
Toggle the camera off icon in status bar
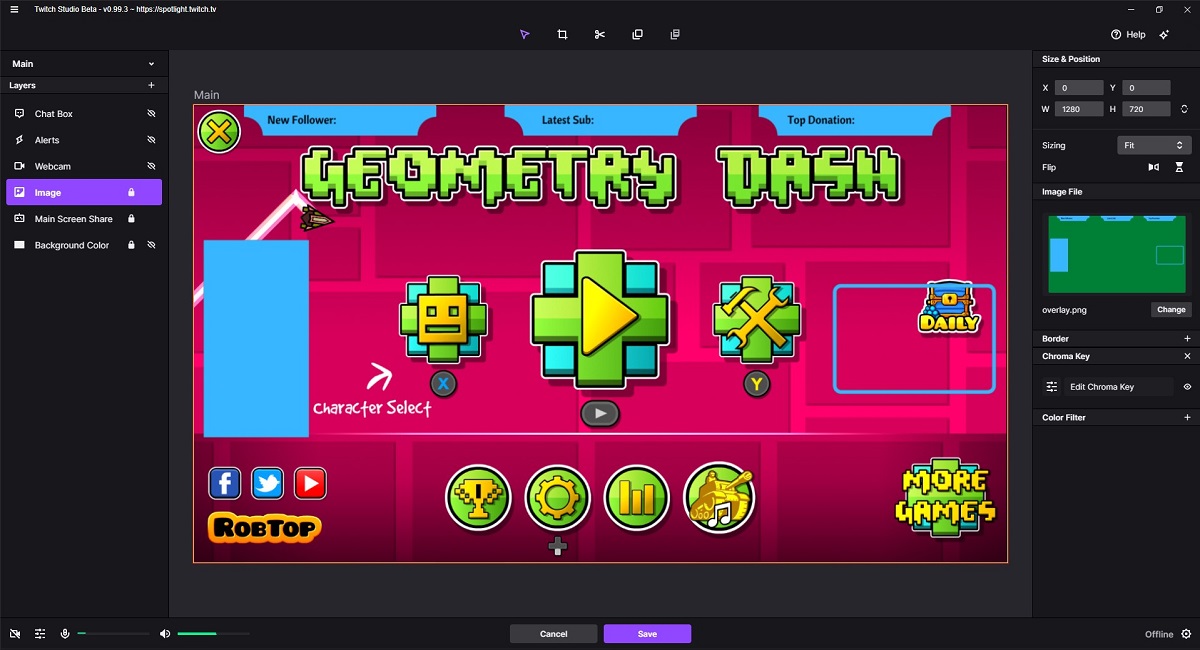point(15,634)
